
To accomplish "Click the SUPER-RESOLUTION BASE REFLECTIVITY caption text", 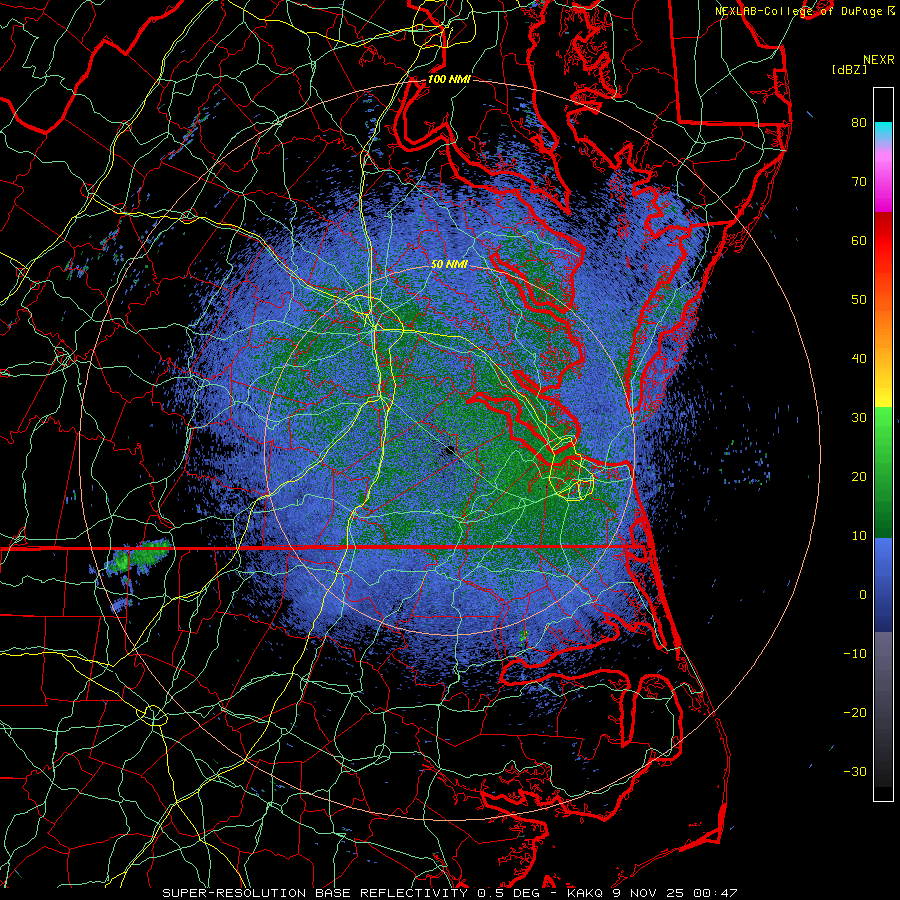I will coord(315,893).
